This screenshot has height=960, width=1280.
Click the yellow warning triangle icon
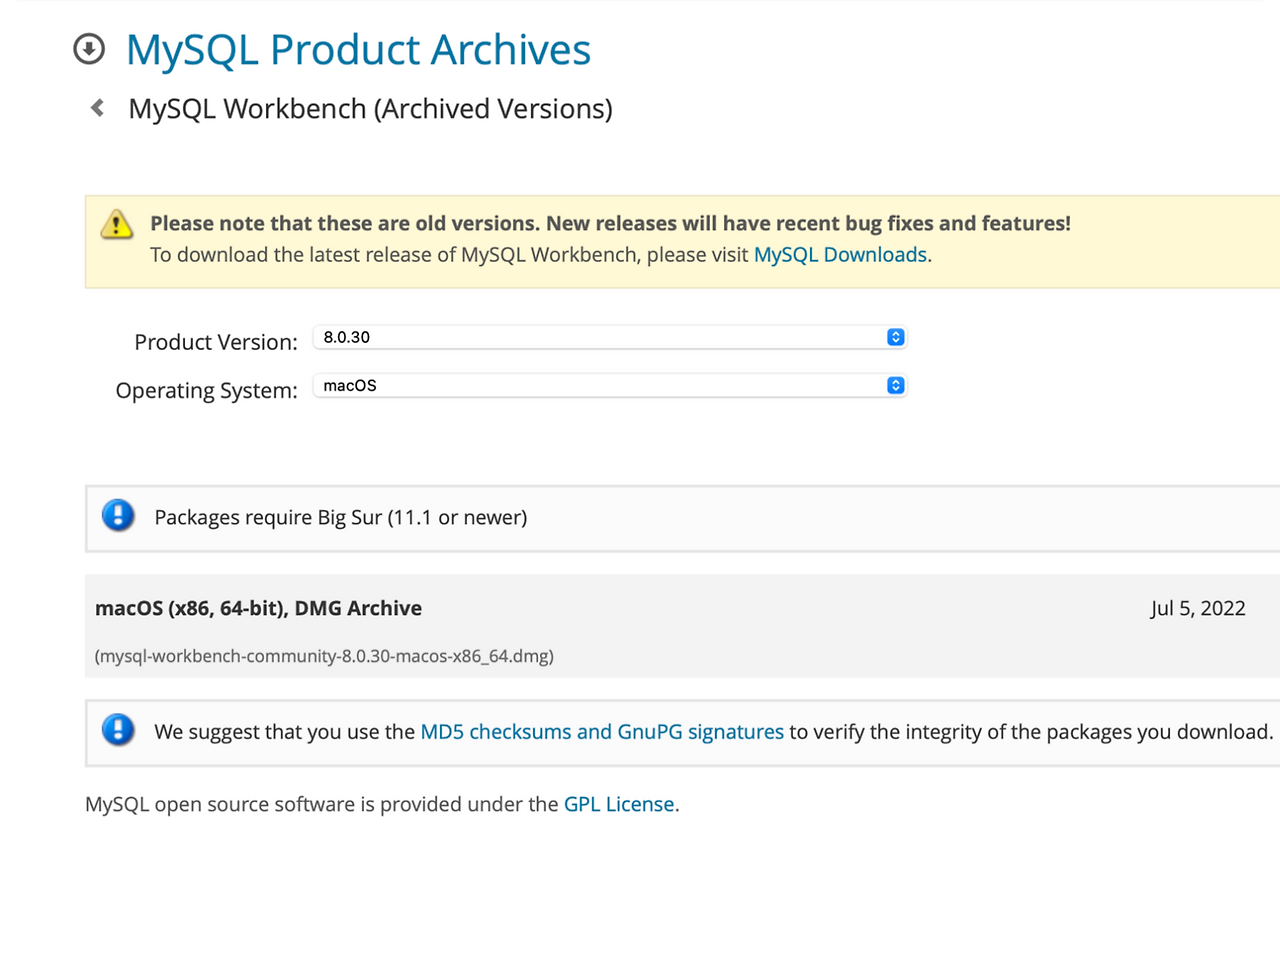click(x=117, y=225)
